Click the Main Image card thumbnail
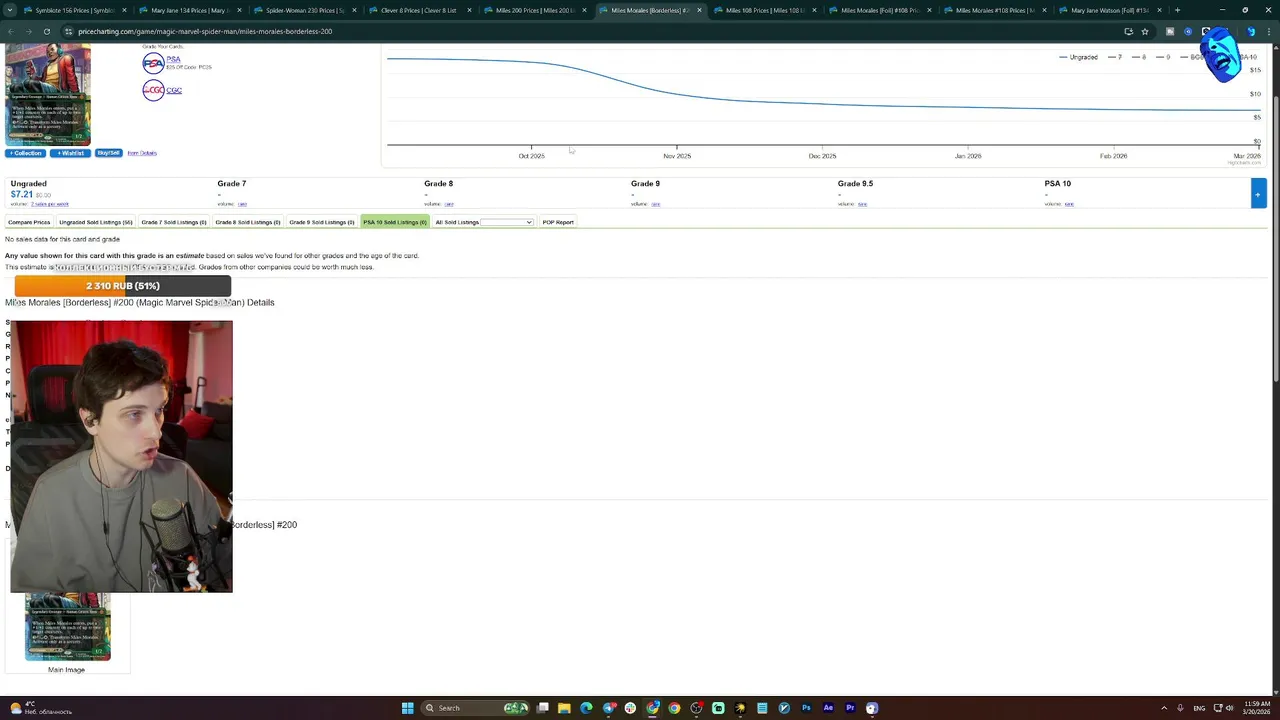1280x720 pixels. pyautogui.click(x=67, y=626)
